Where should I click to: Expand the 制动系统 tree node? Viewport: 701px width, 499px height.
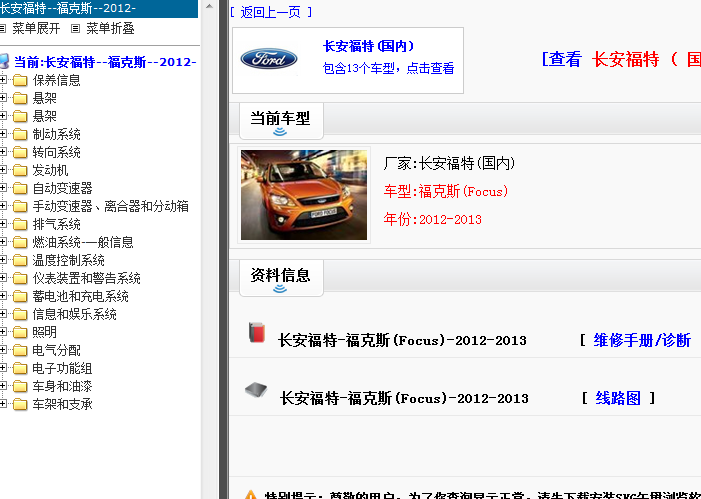[x=3, y=134]
